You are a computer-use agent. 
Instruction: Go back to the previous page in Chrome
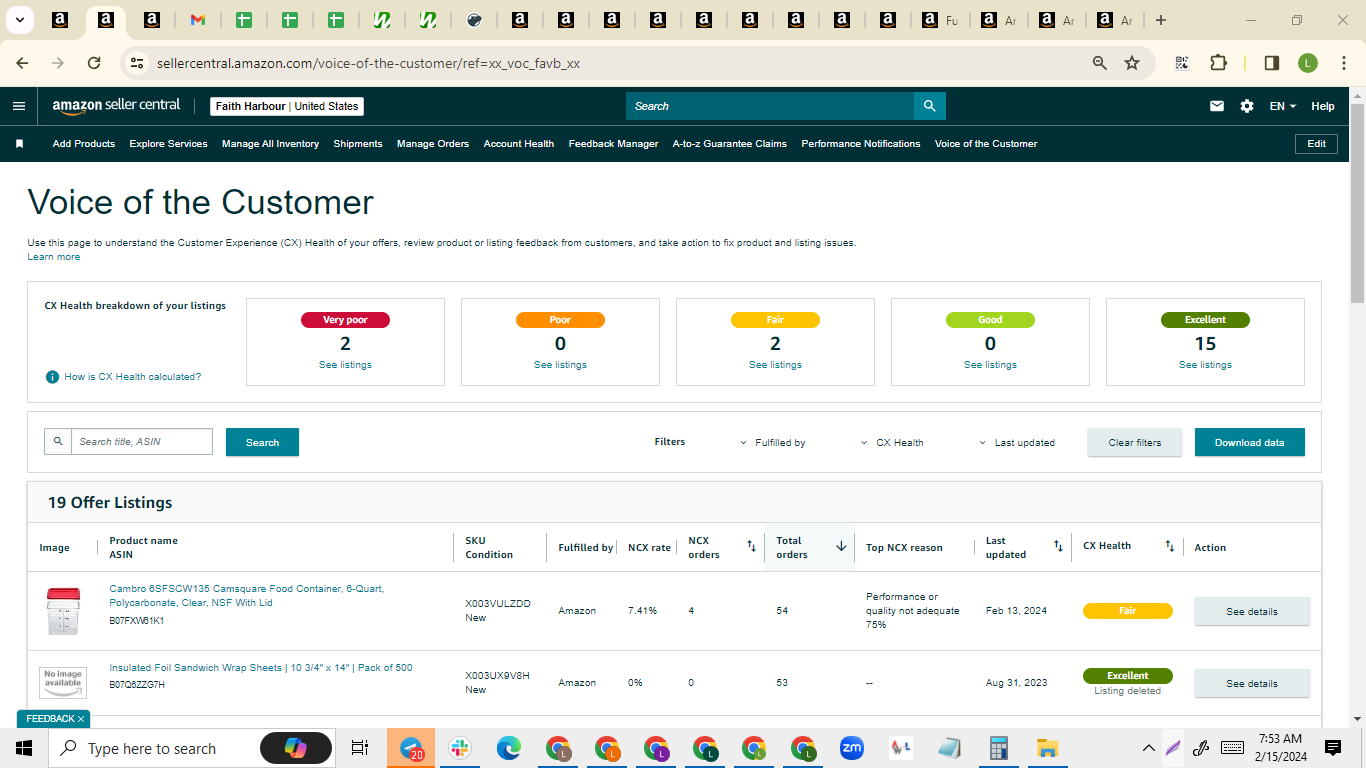click(x=22, y=63)
